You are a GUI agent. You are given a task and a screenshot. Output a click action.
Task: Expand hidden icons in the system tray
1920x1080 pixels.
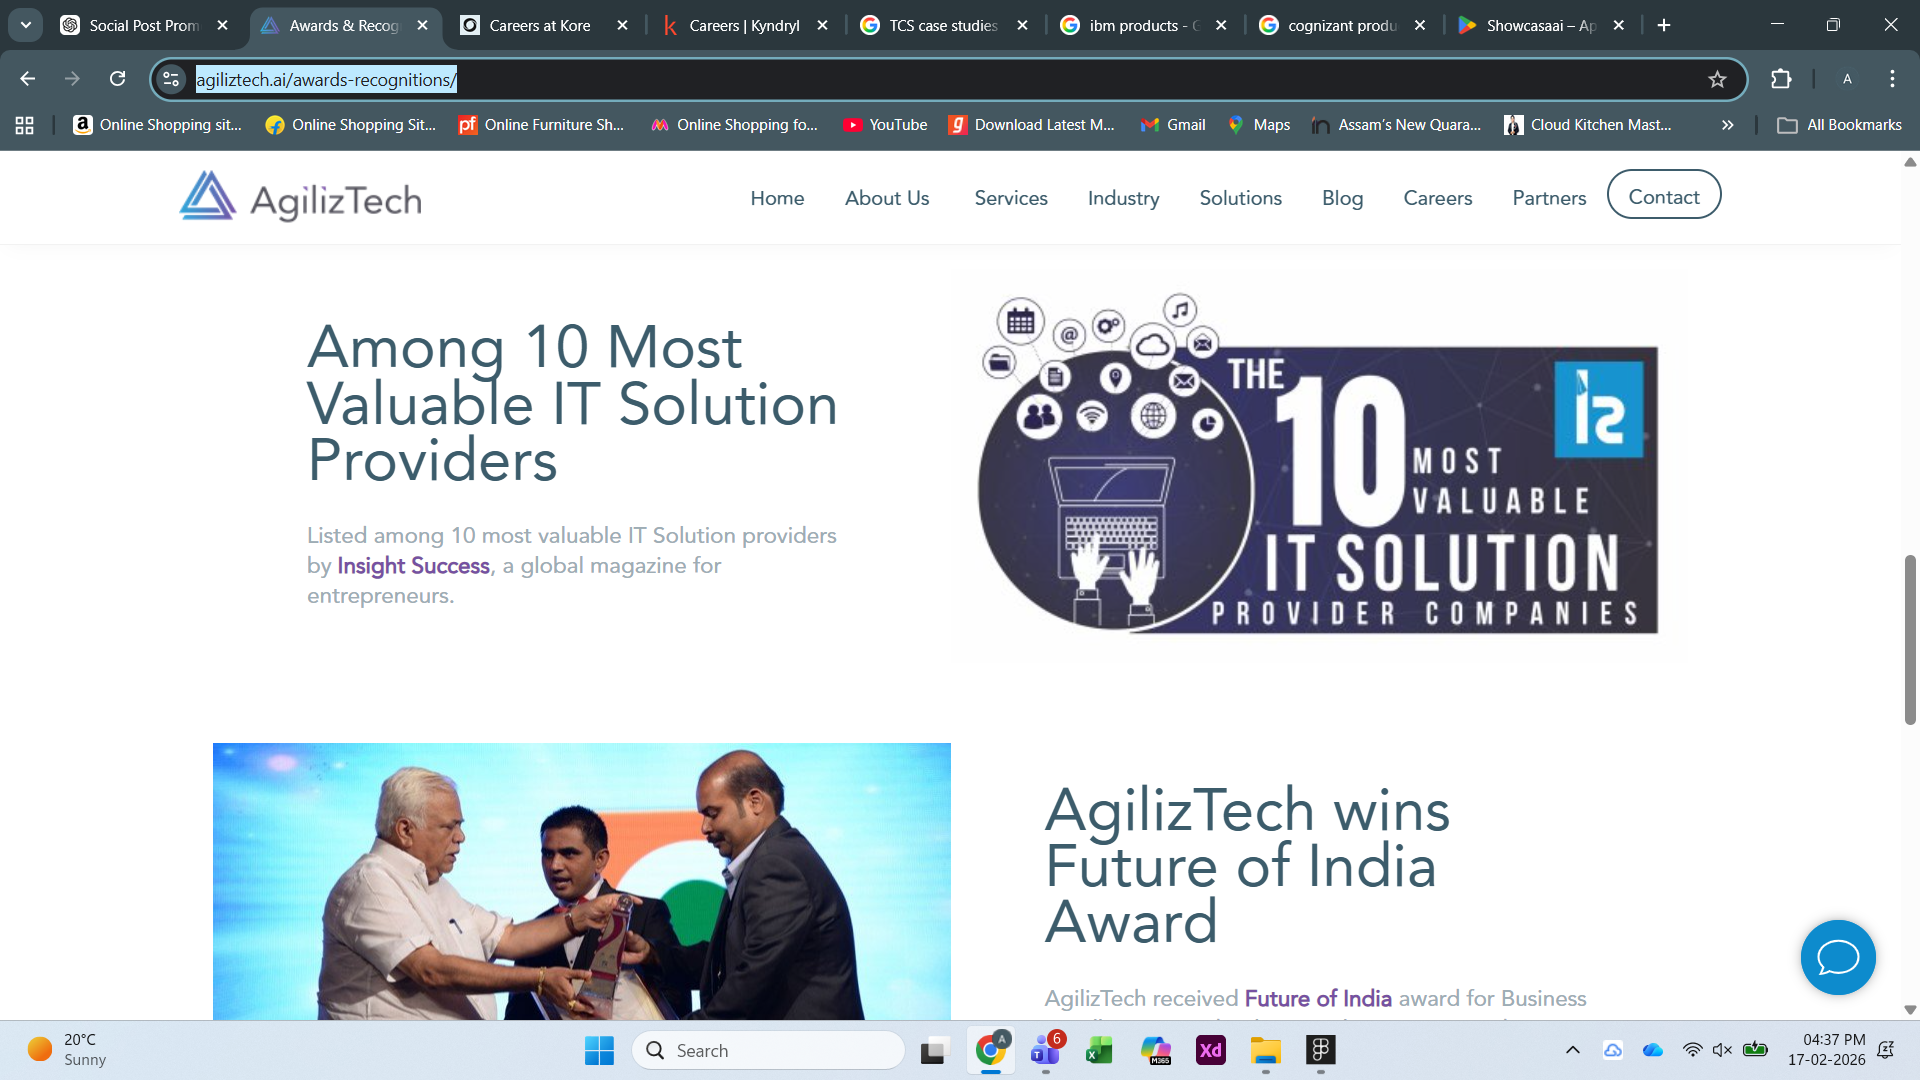coord(1572,1050)
